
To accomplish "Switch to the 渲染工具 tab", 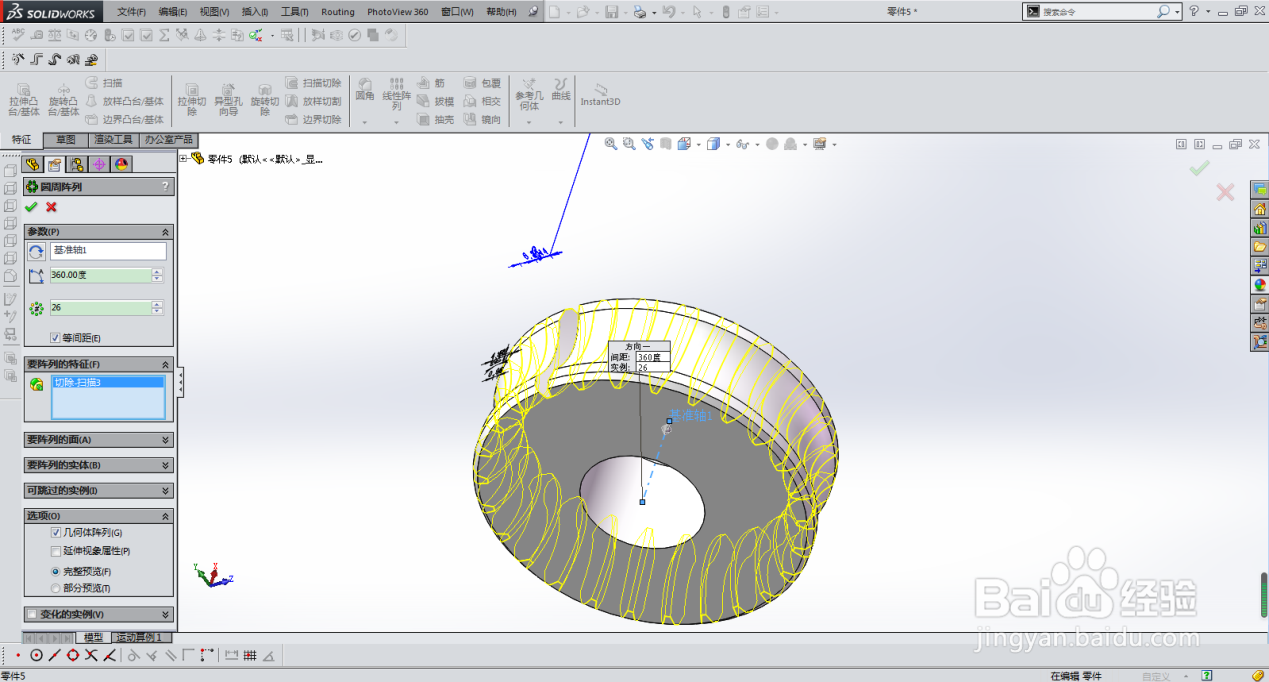I will 113,140.
